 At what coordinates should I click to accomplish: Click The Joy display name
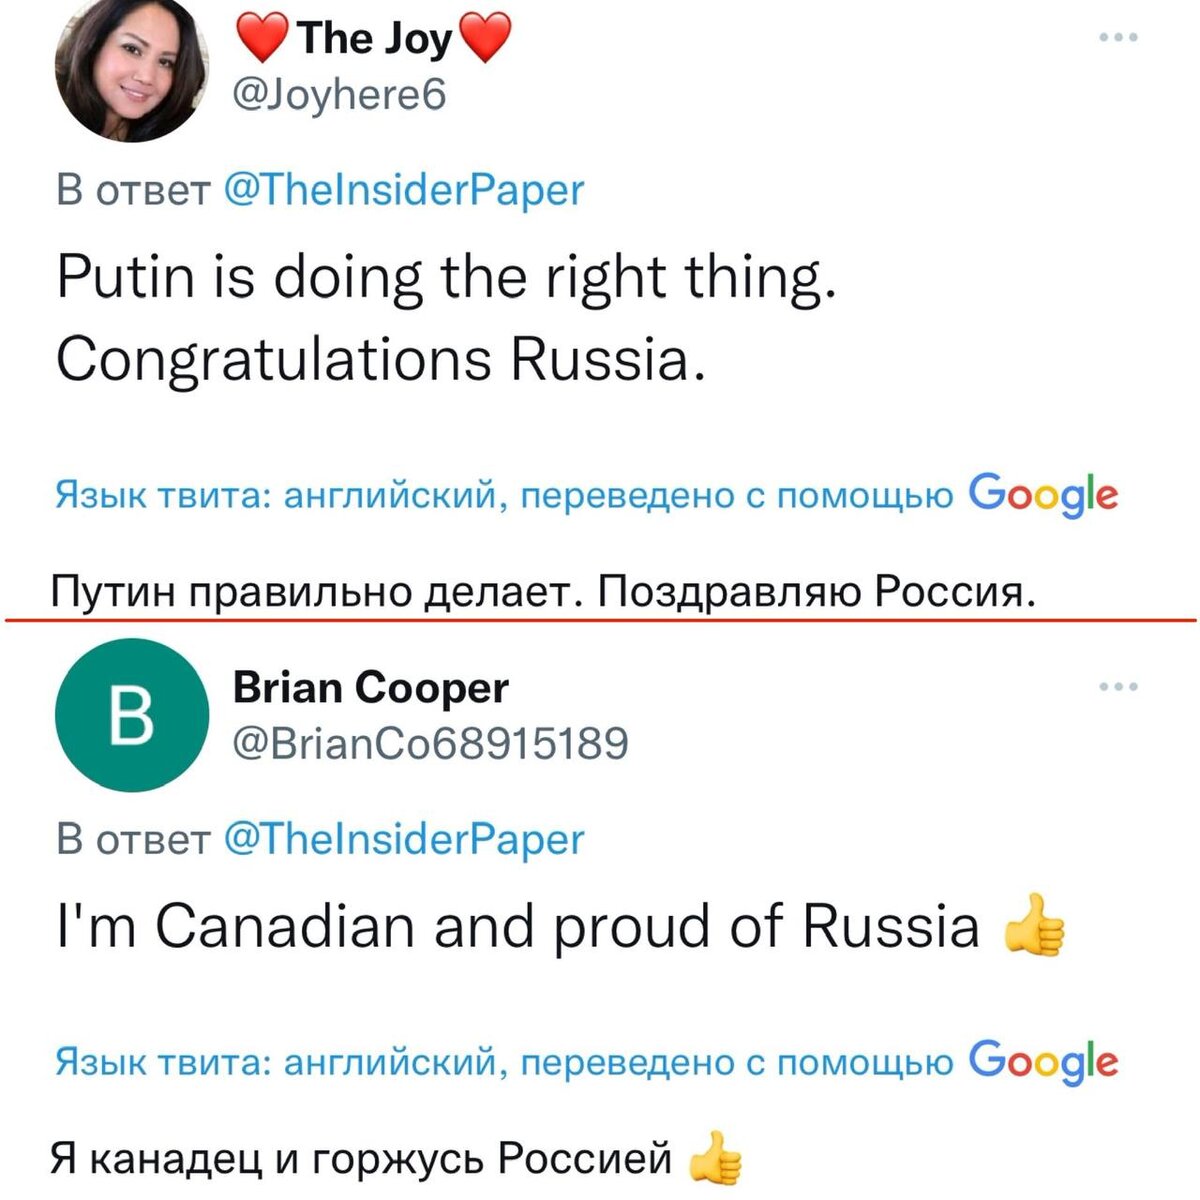point(375,40)
